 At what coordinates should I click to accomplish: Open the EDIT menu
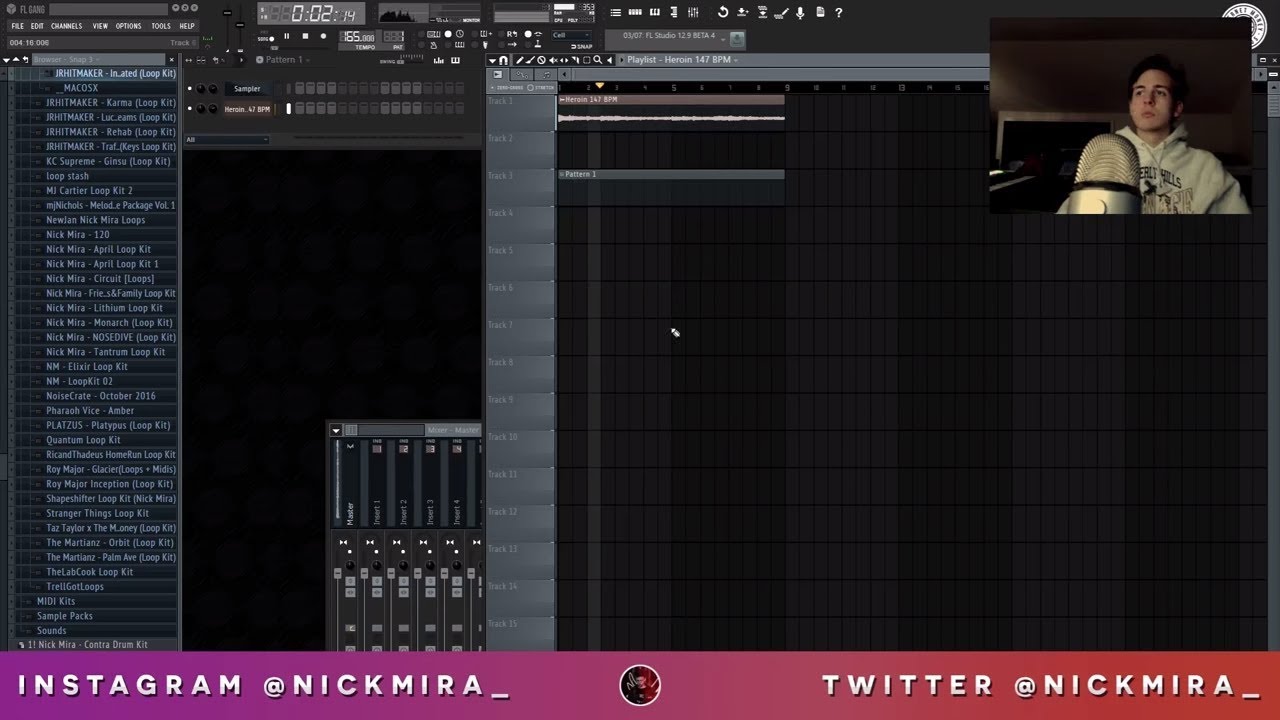tap(37, 26)
